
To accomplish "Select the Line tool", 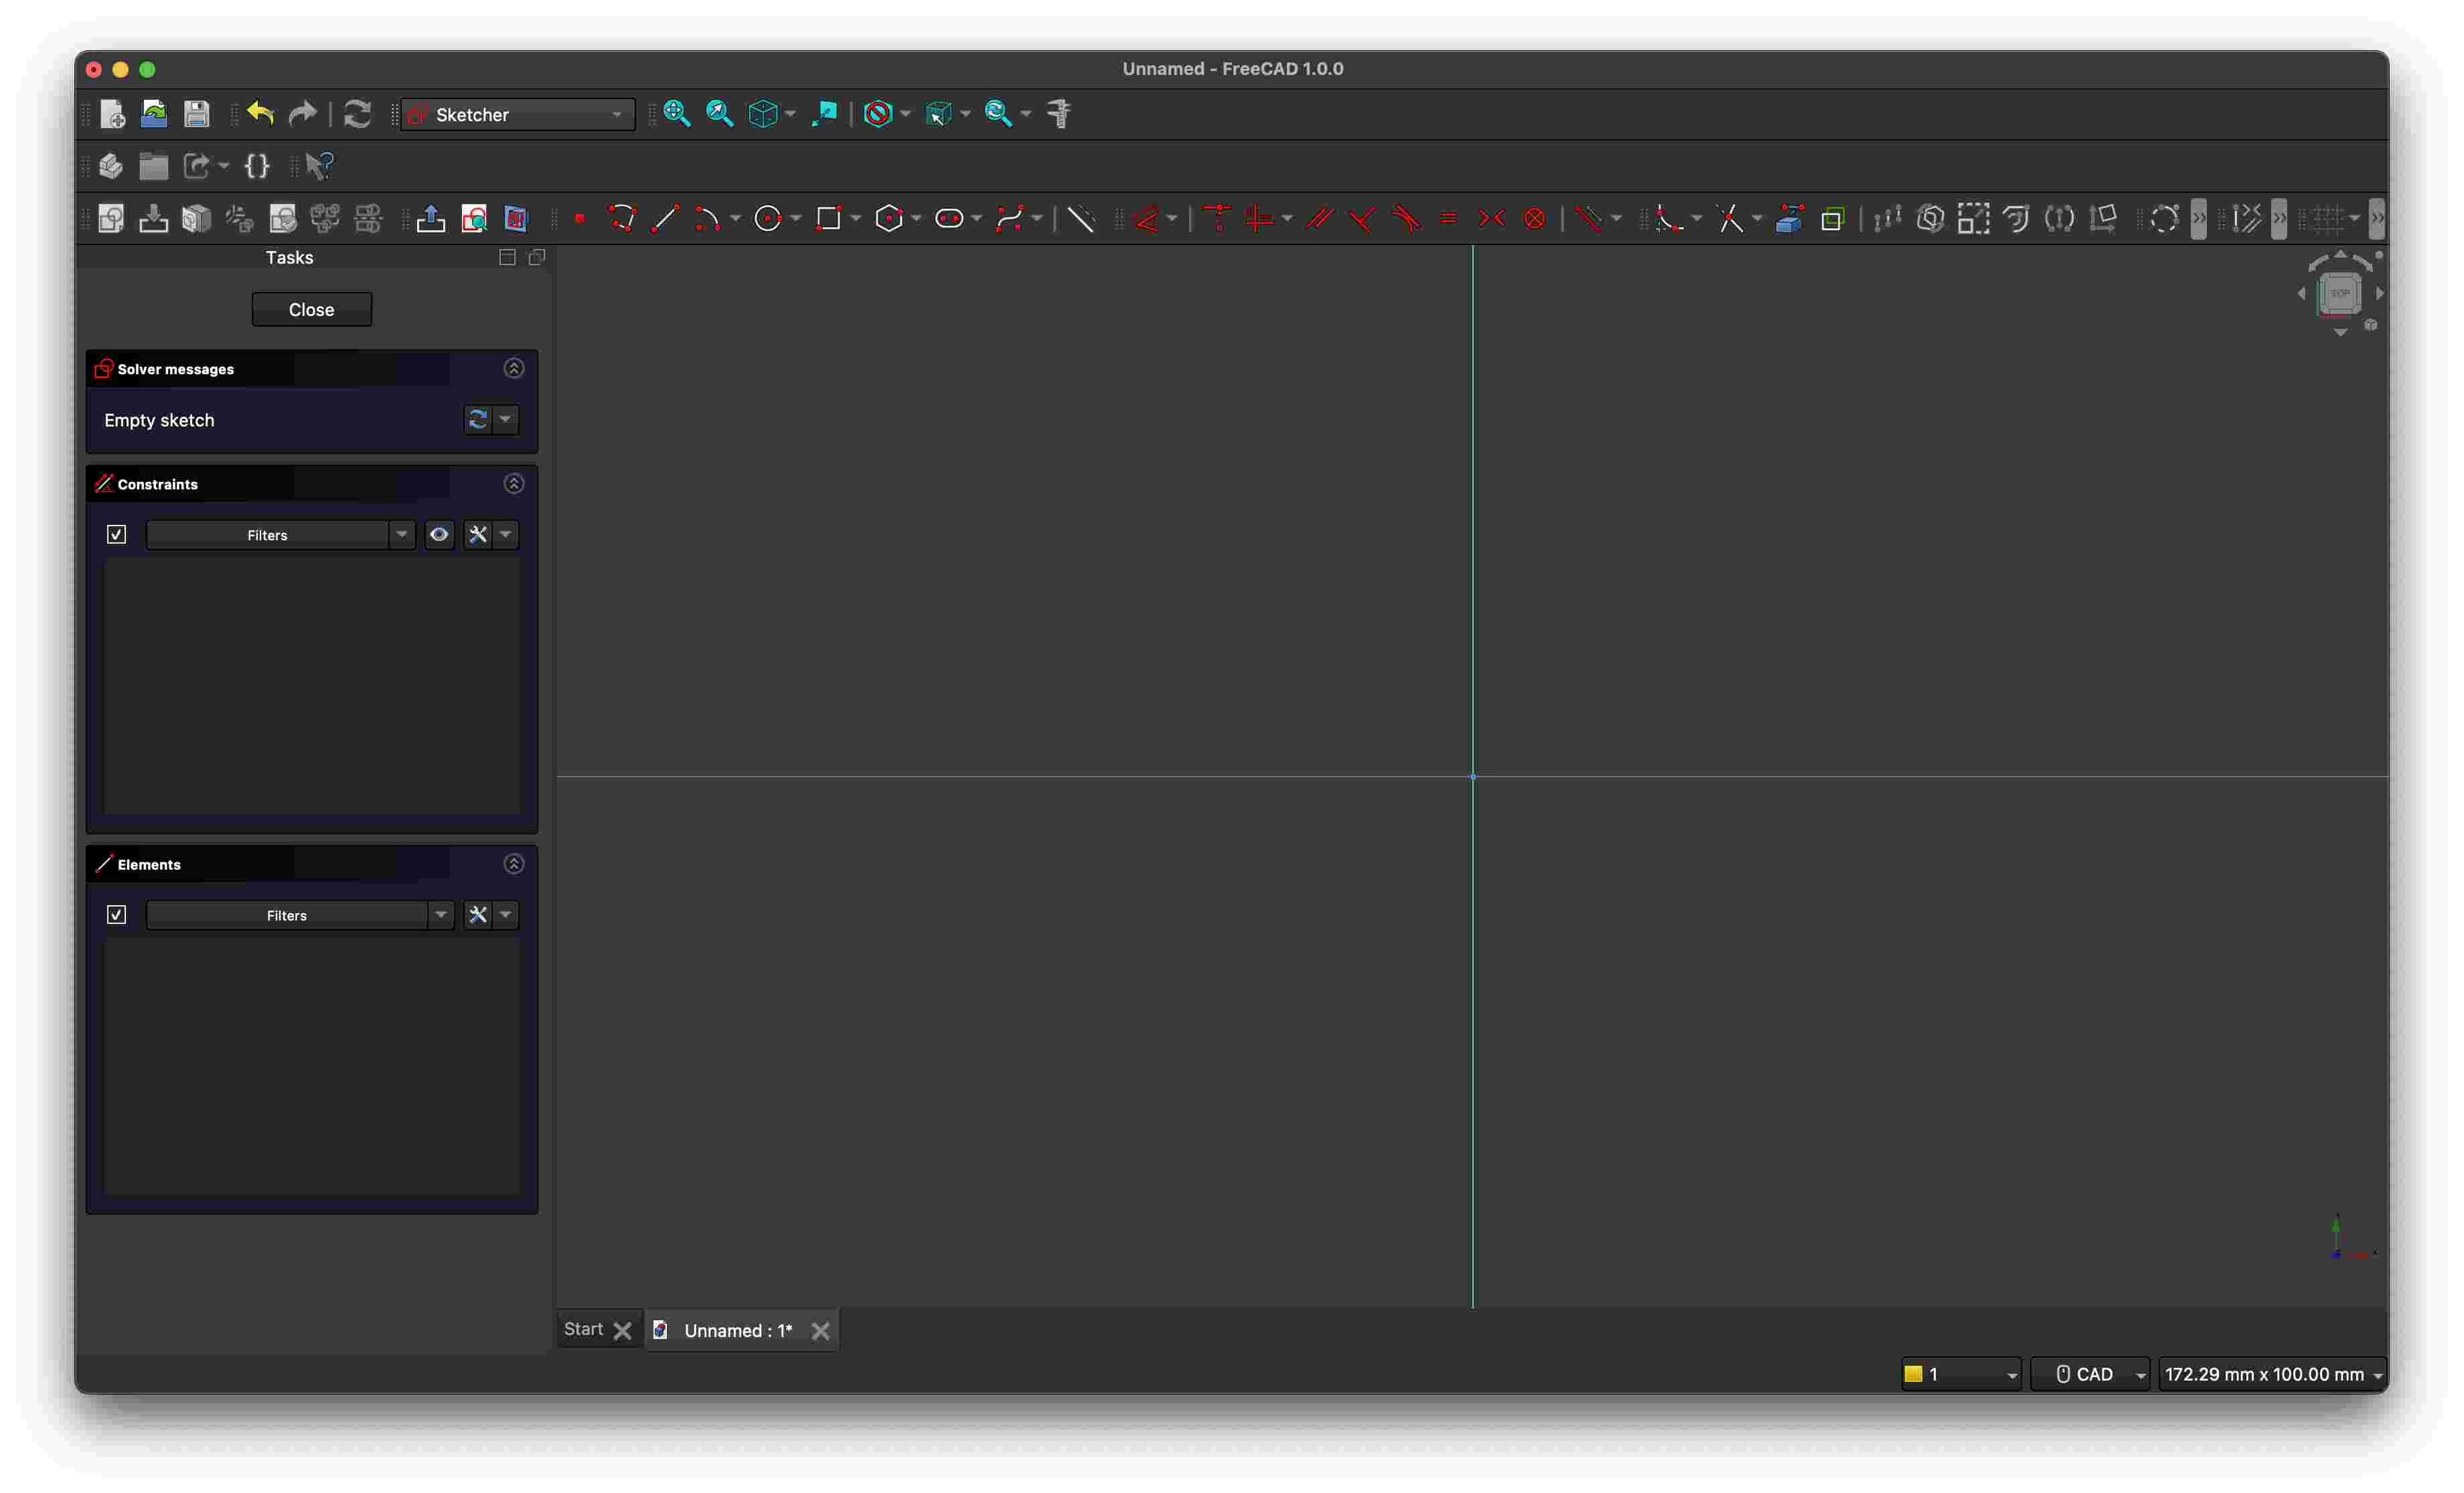I will coord(665,218).
